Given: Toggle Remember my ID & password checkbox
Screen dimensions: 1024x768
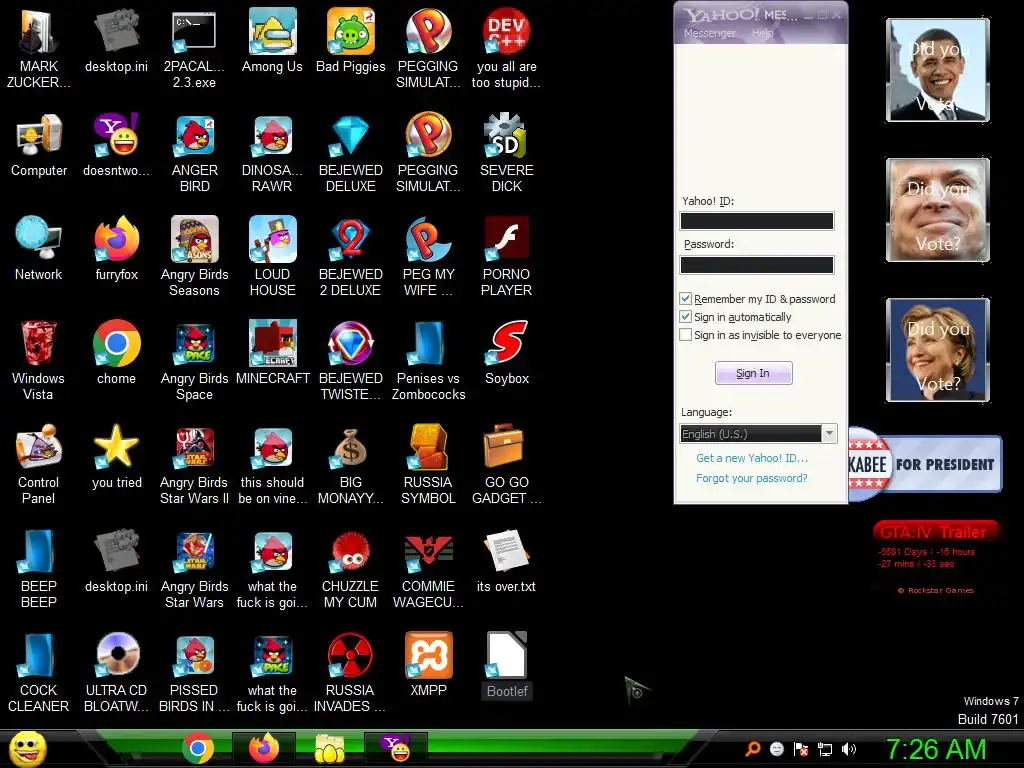Looking at the screenshot, I should (686, 299).
